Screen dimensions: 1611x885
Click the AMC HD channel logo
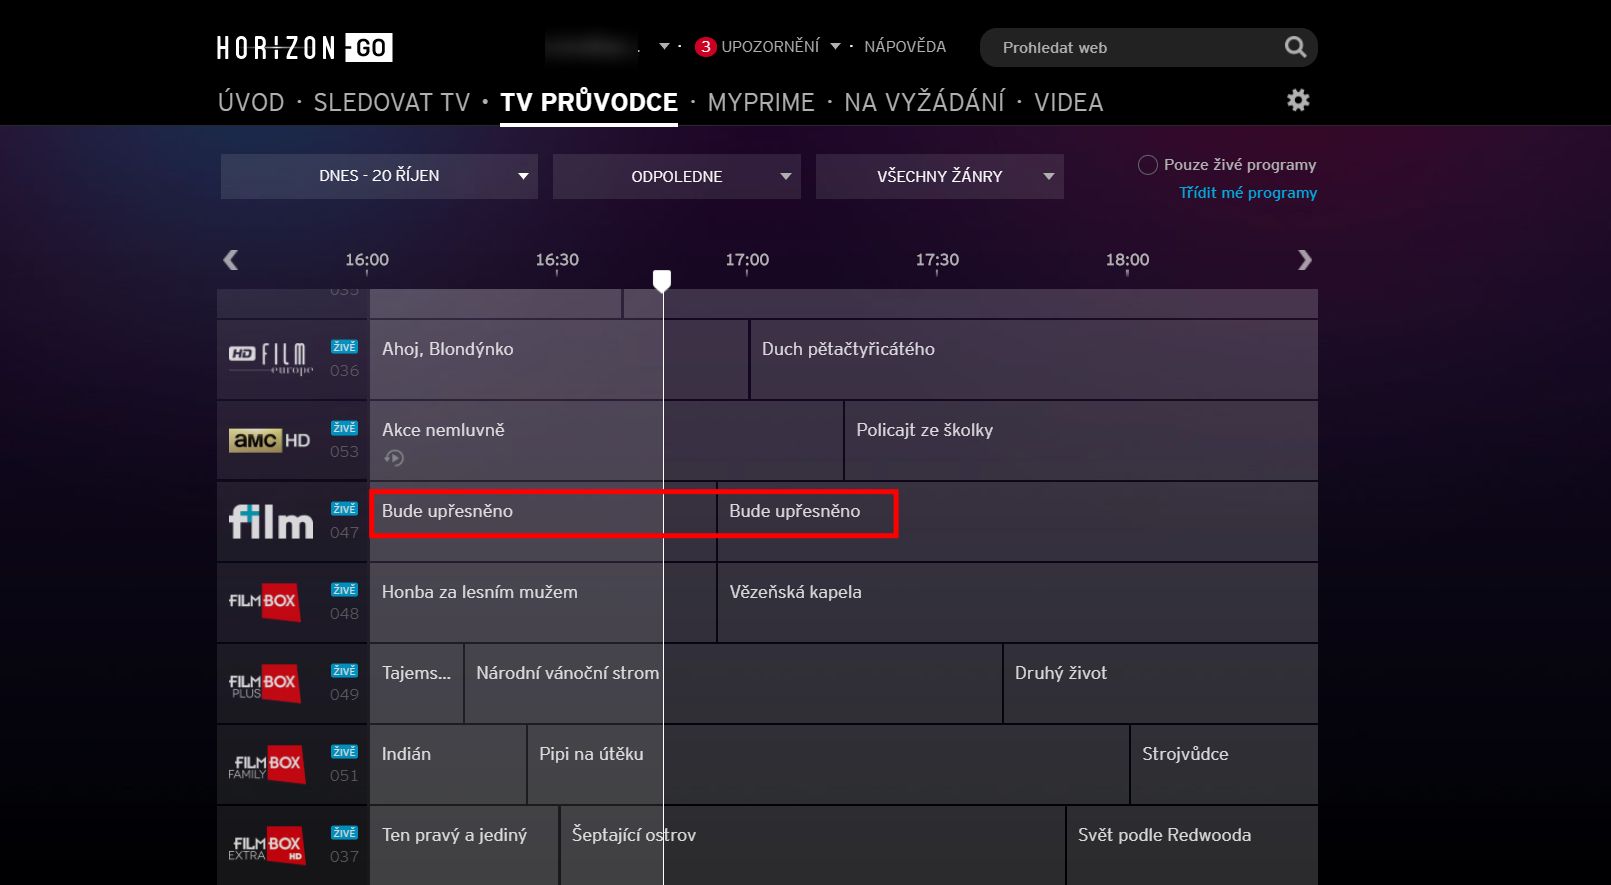(270, 440)
